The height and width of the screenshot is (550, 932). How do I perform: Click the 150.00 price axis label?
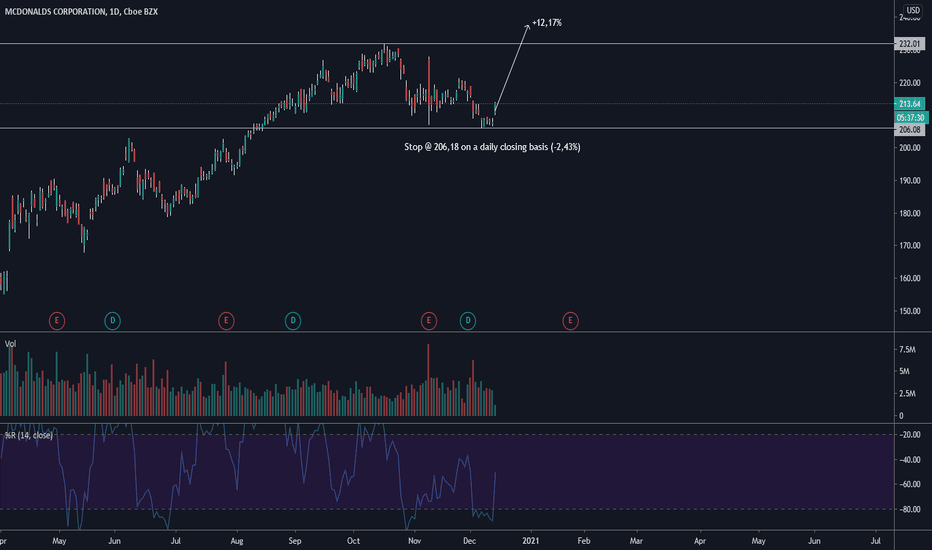tap(910, 310)
